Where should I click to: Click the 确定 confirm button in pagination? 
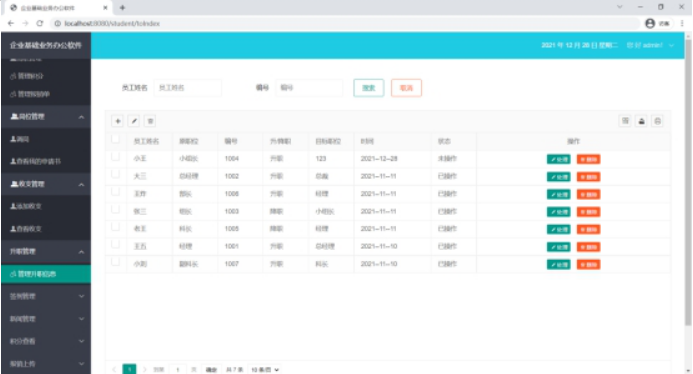(211, 370)
